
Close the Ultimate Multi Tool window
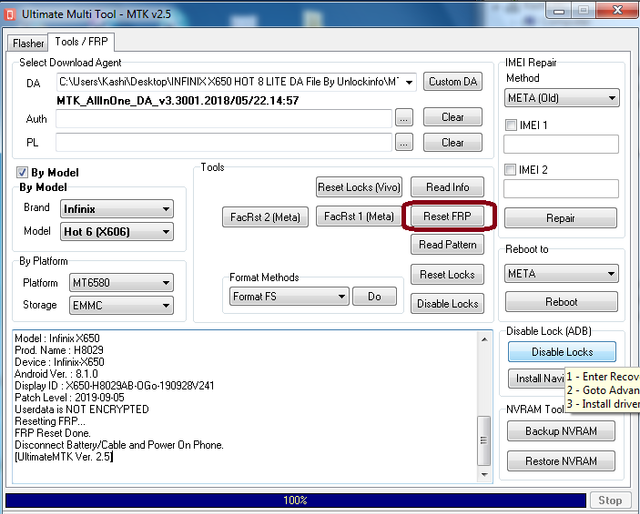[x=618, y=10]
